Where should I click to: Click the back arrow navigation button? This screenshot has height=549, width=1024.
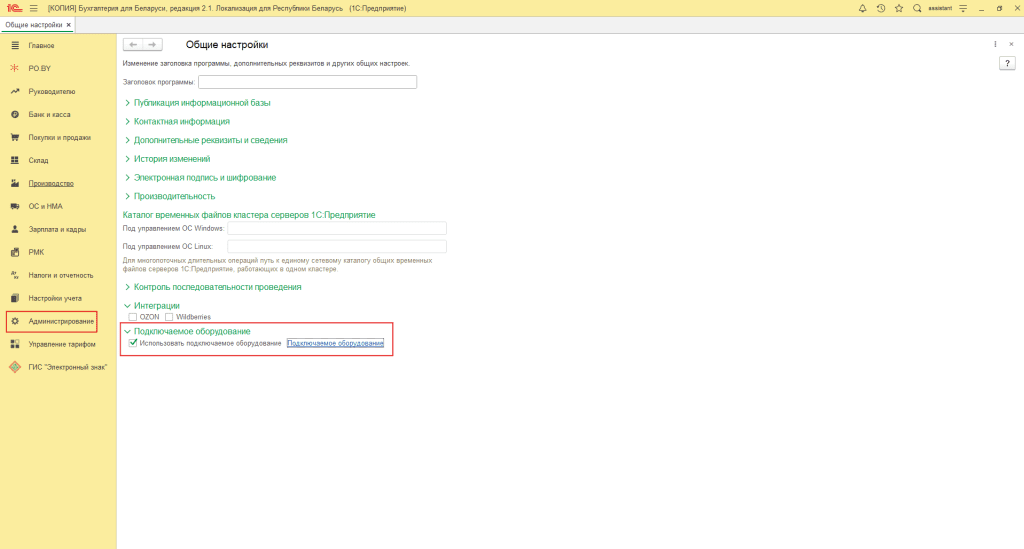pos(133,44)
